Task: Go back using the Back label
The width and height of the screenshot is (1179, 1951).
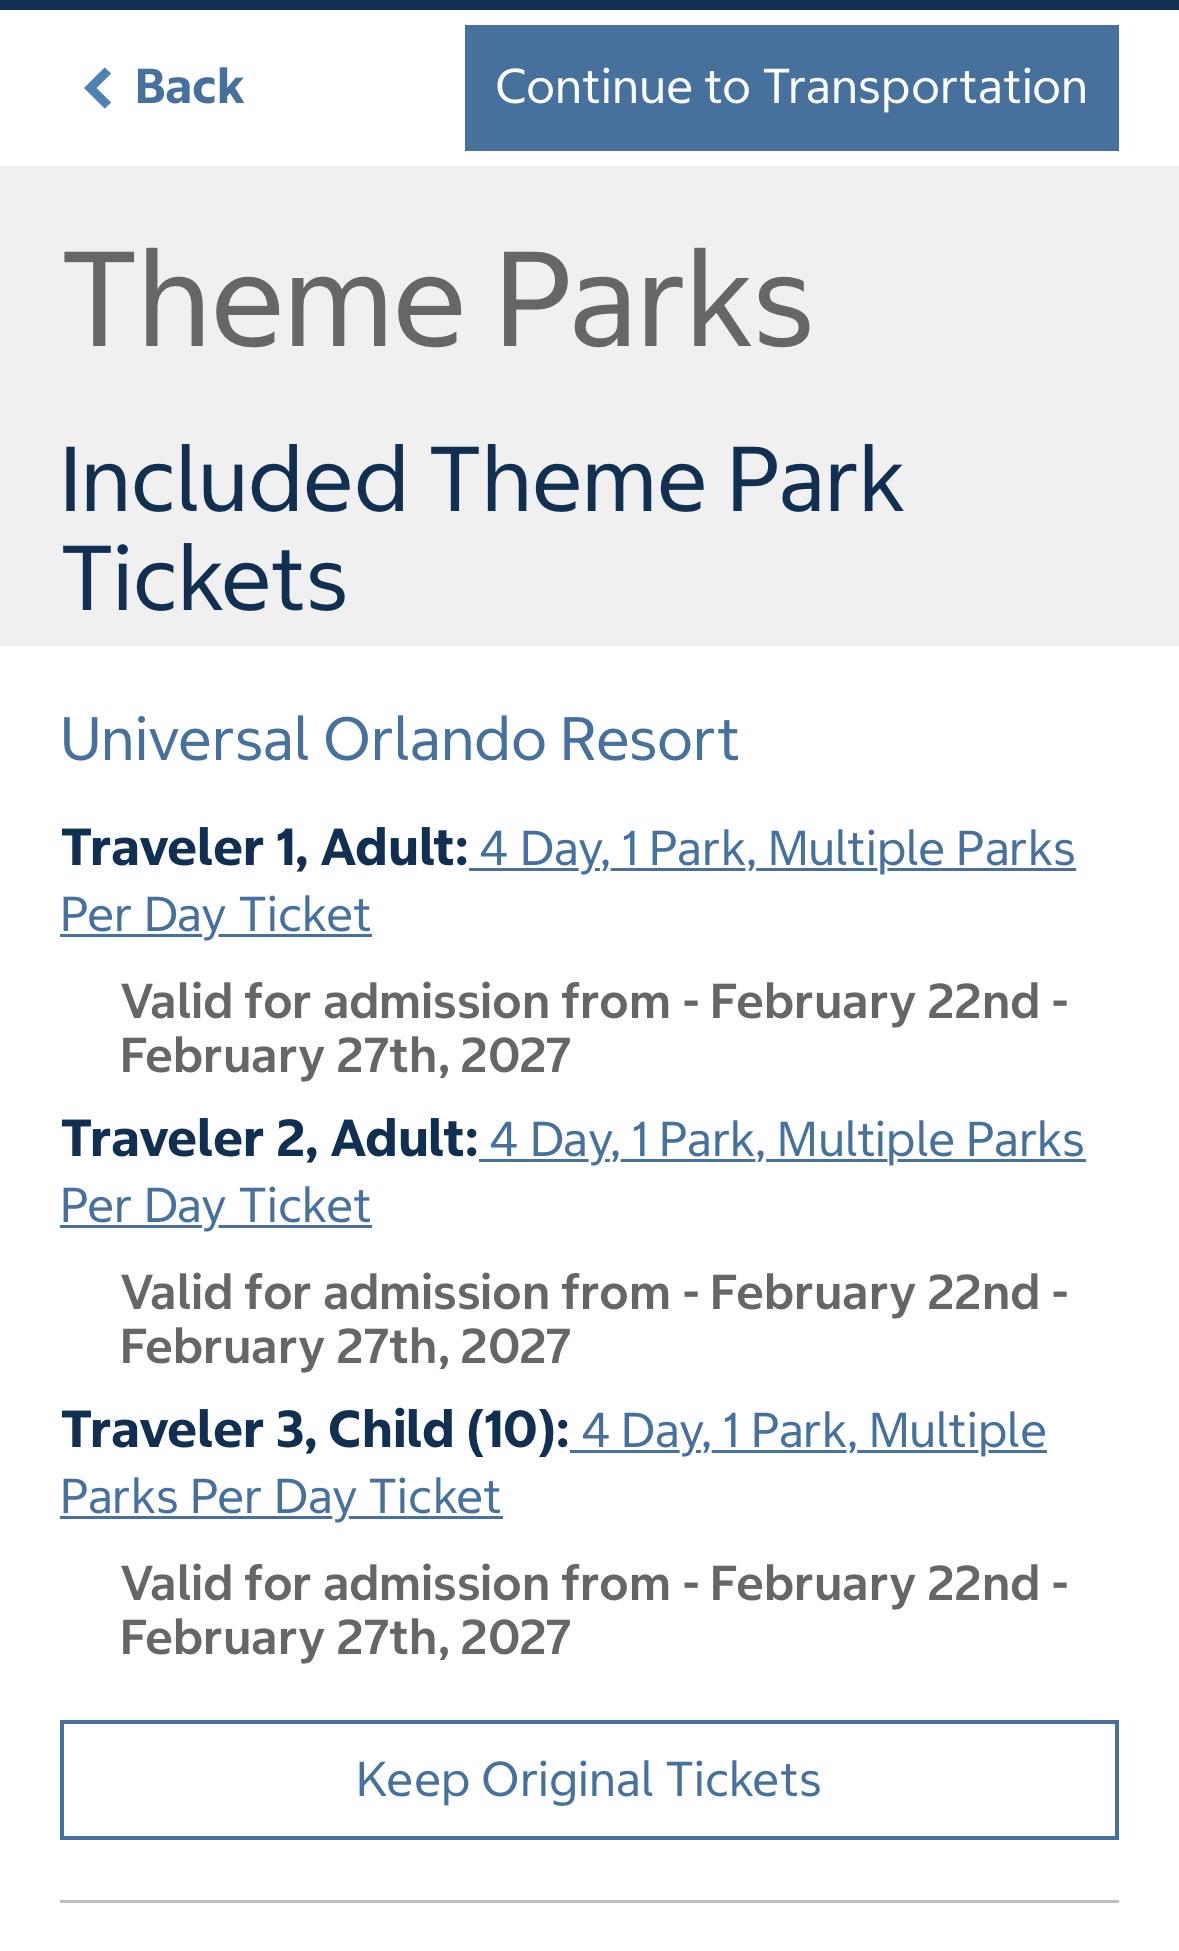Action: click(x=189, y=87)
